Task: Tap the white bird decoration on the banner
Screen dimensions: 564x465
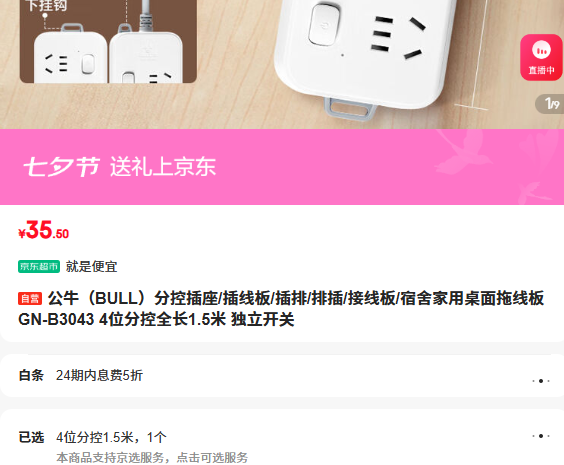Action: [464, 150]
